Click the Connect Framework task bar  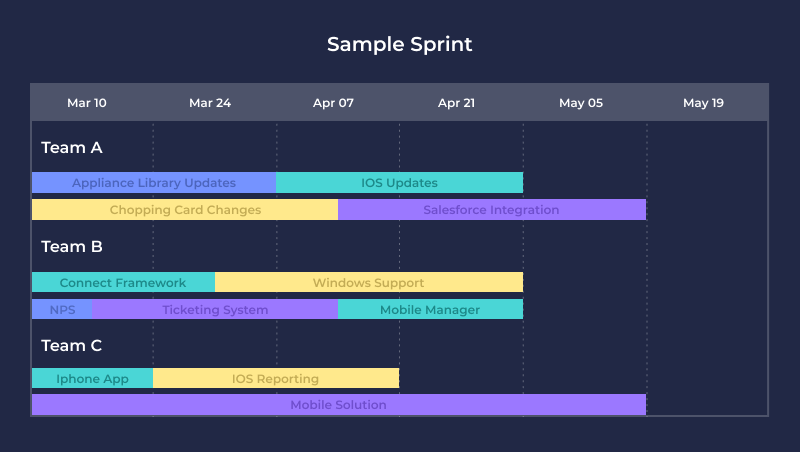pos(123,283)
